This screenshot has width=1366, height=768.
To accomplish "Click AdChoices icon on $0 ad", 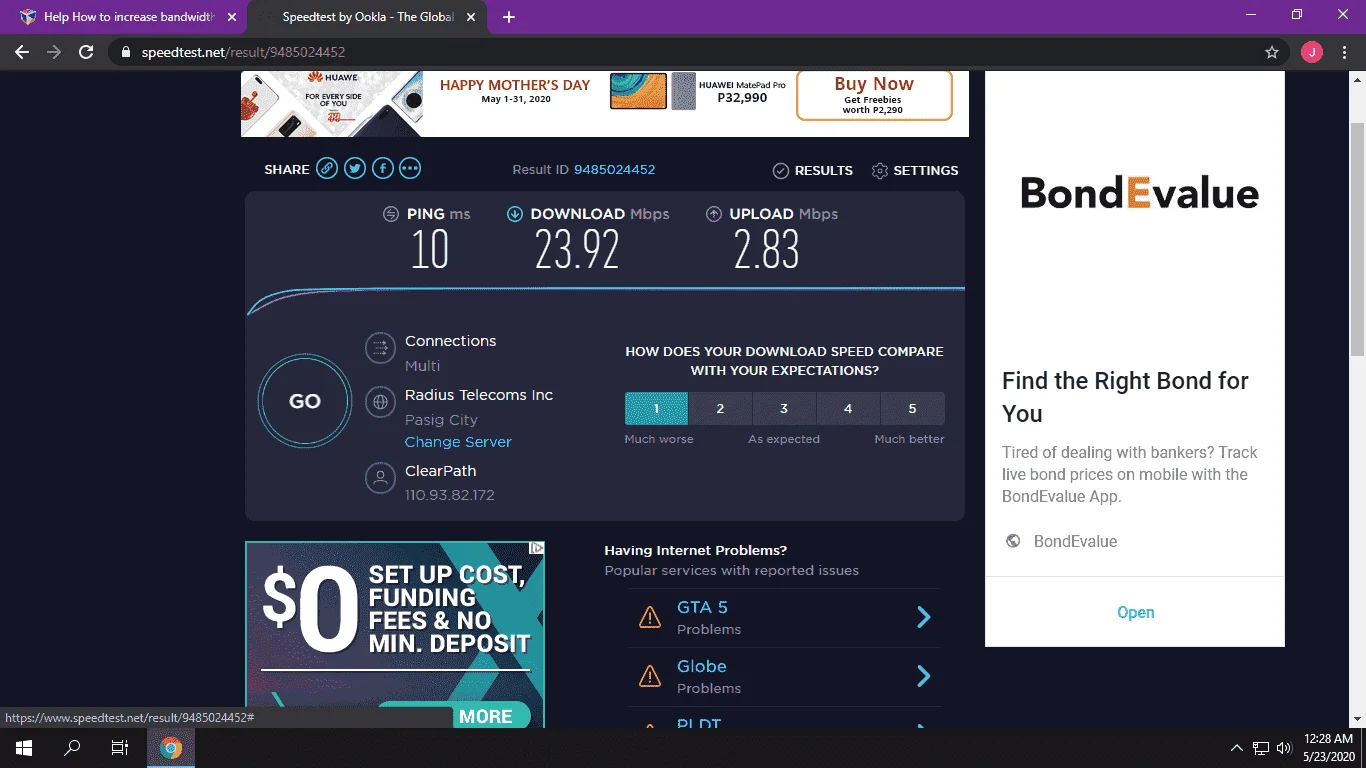I will tap(537, 548).
